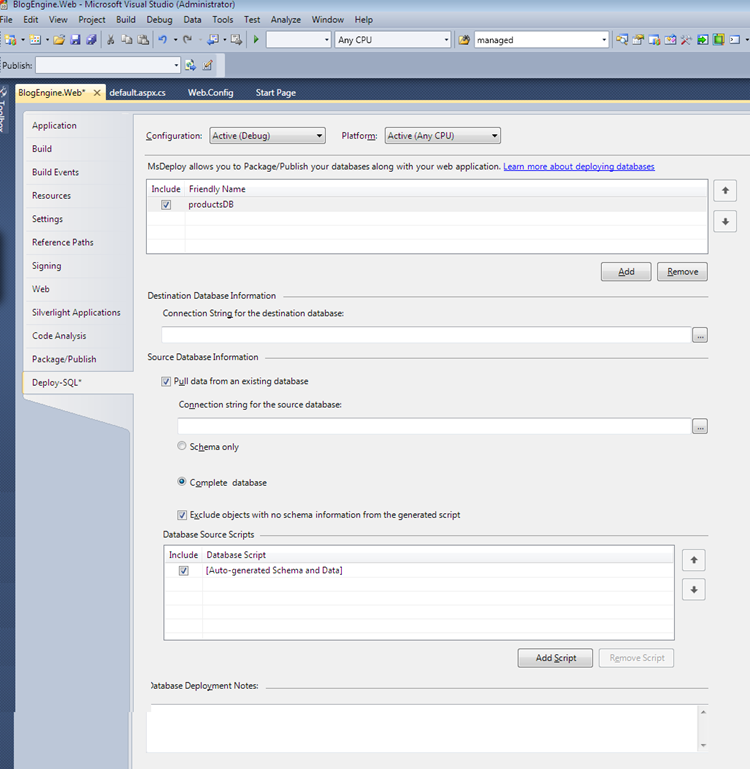Open the Configuration Active (Debug) dropdown

tap(267, 136)
